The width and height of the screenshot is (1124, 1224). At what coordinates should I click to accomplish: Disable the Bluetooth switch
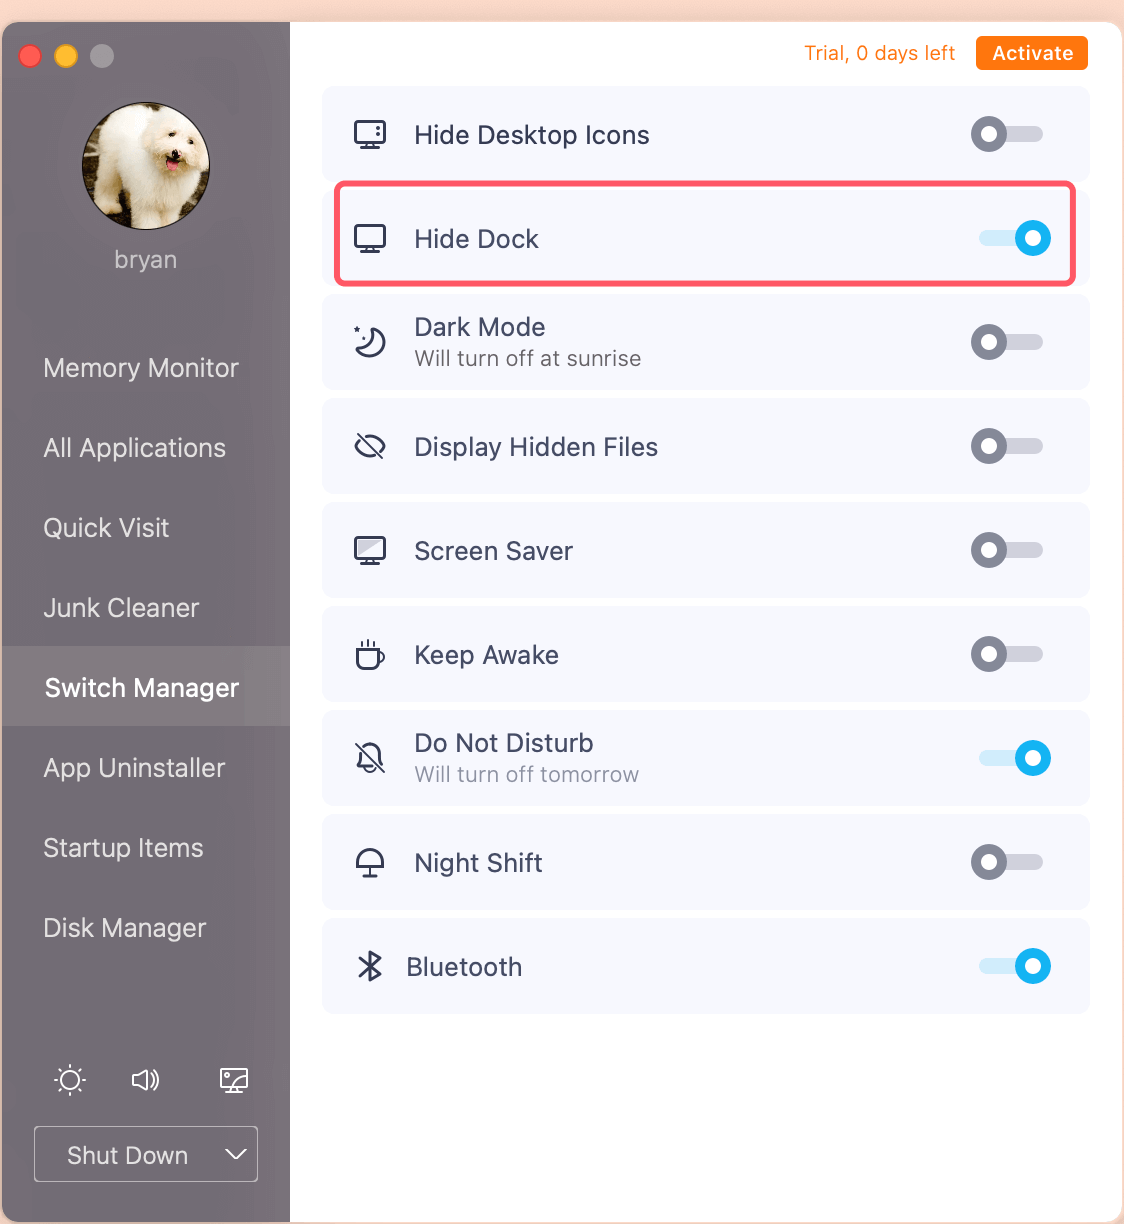click(1015, 966)
